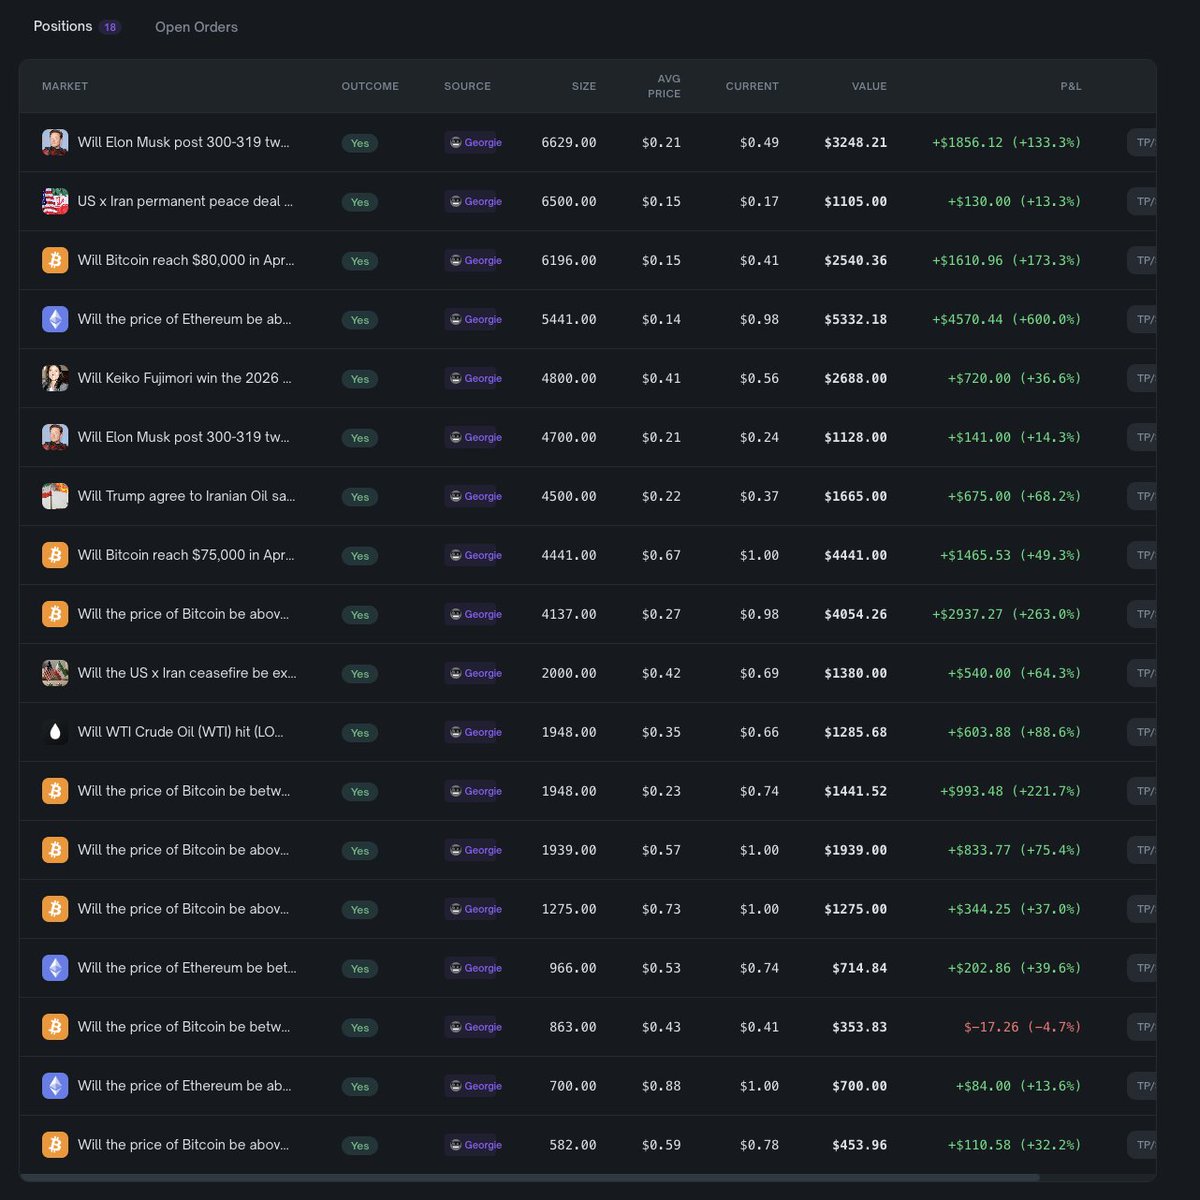Click the value cell '$353.83'

click(x=859, y=1027)
